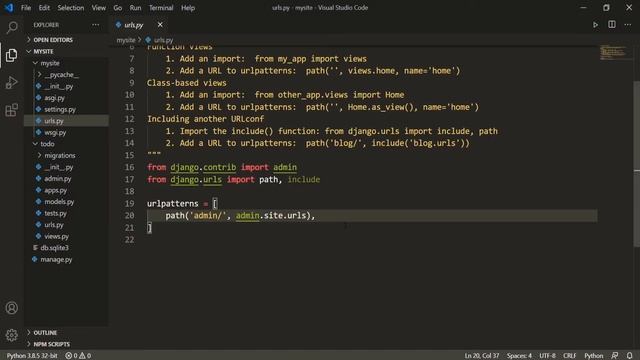Open apps.py file
The height and width of the screenshot is (360, 640).
click(x=66, y=190)
